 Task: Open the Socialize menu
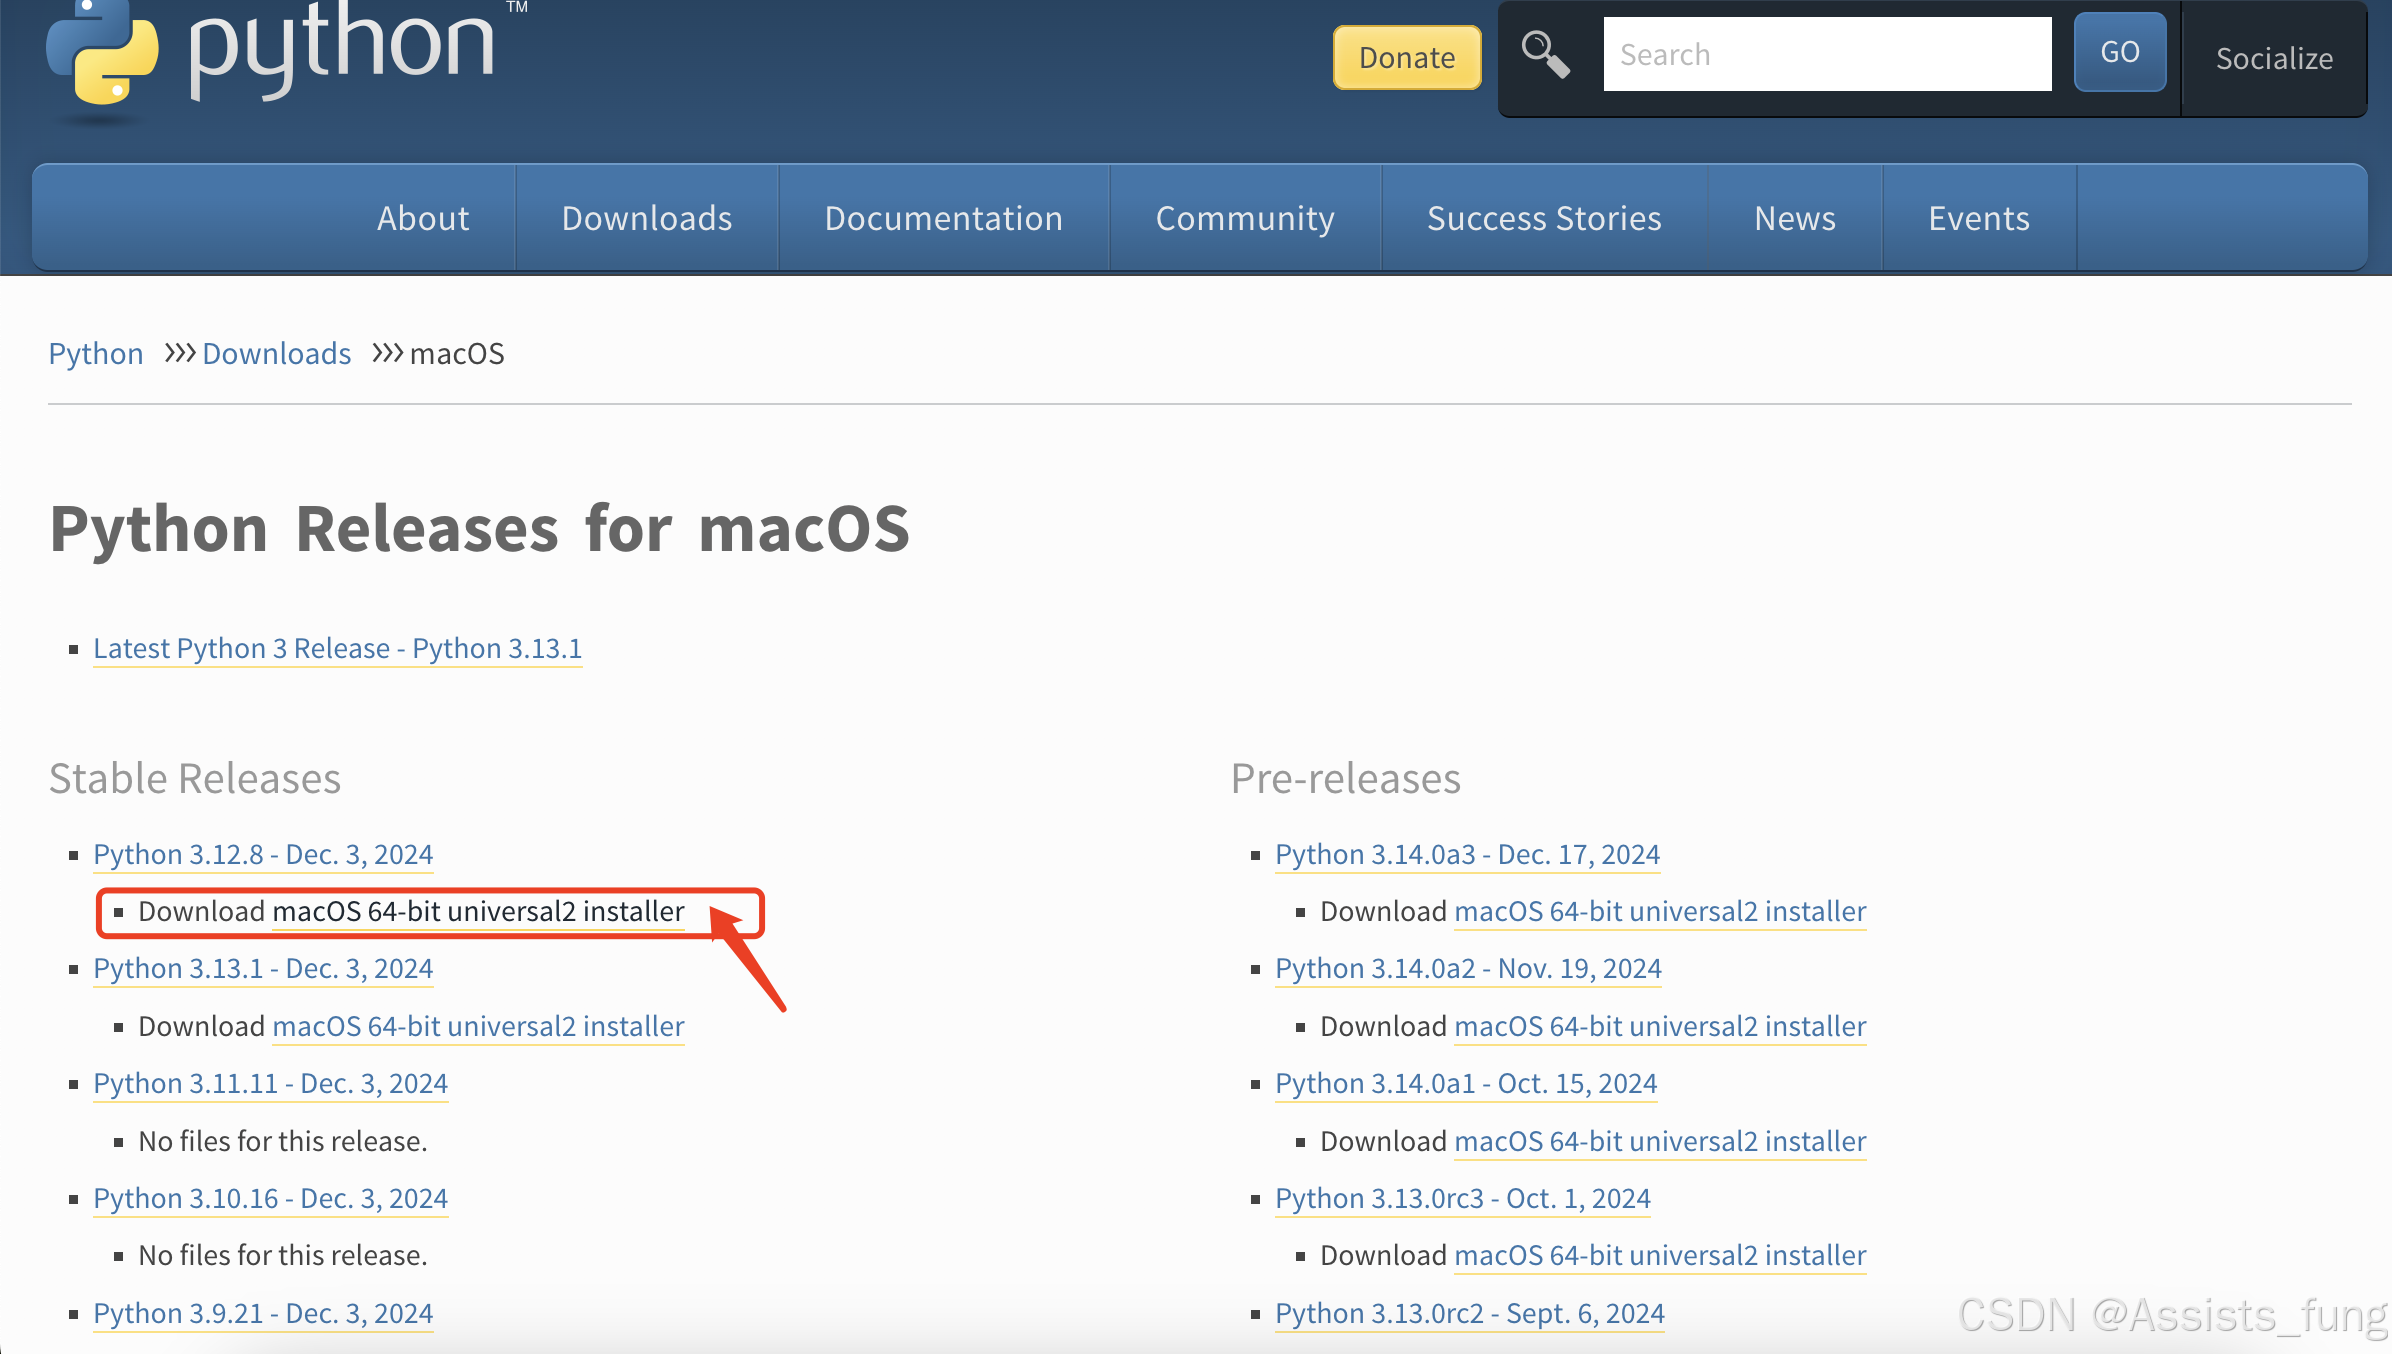point(2273,58)
